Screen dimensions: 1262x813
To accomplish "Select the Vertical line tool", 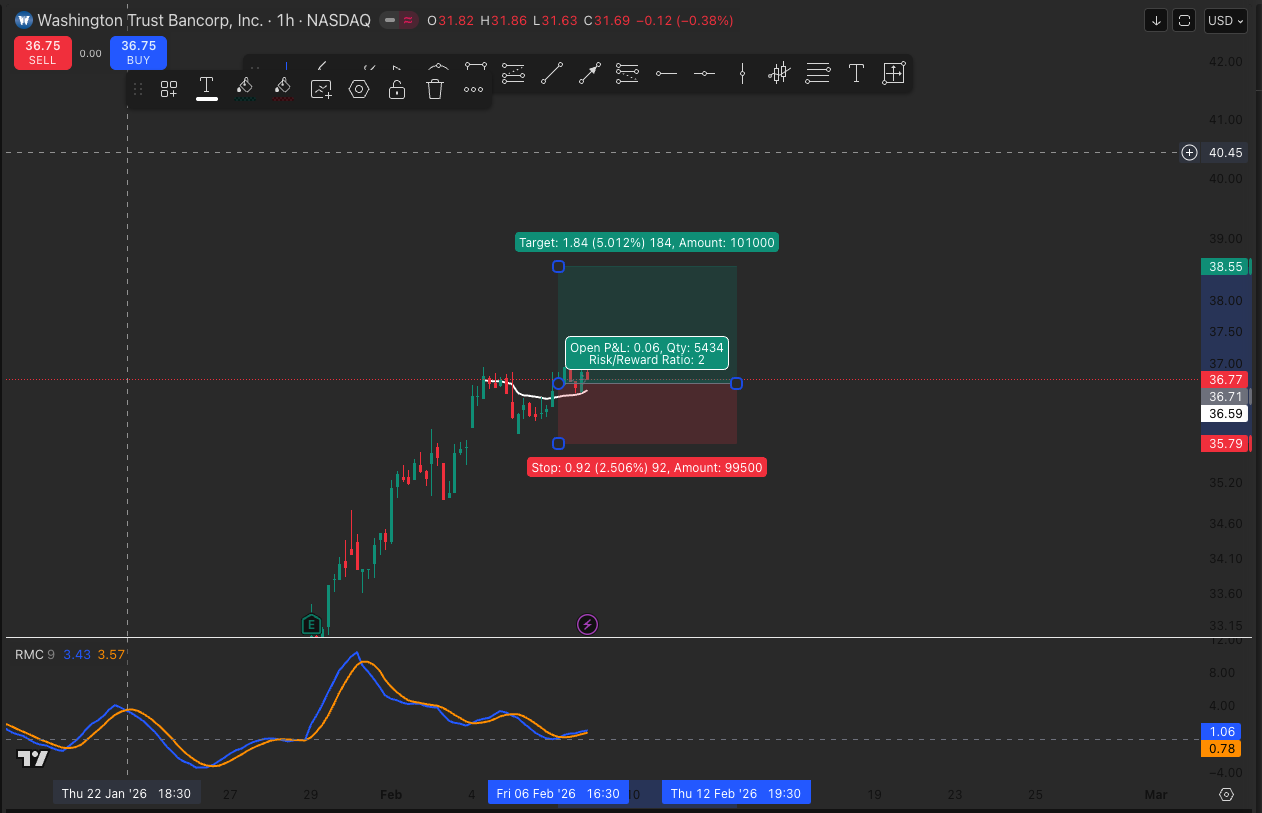I will click(x=742, y=72).
